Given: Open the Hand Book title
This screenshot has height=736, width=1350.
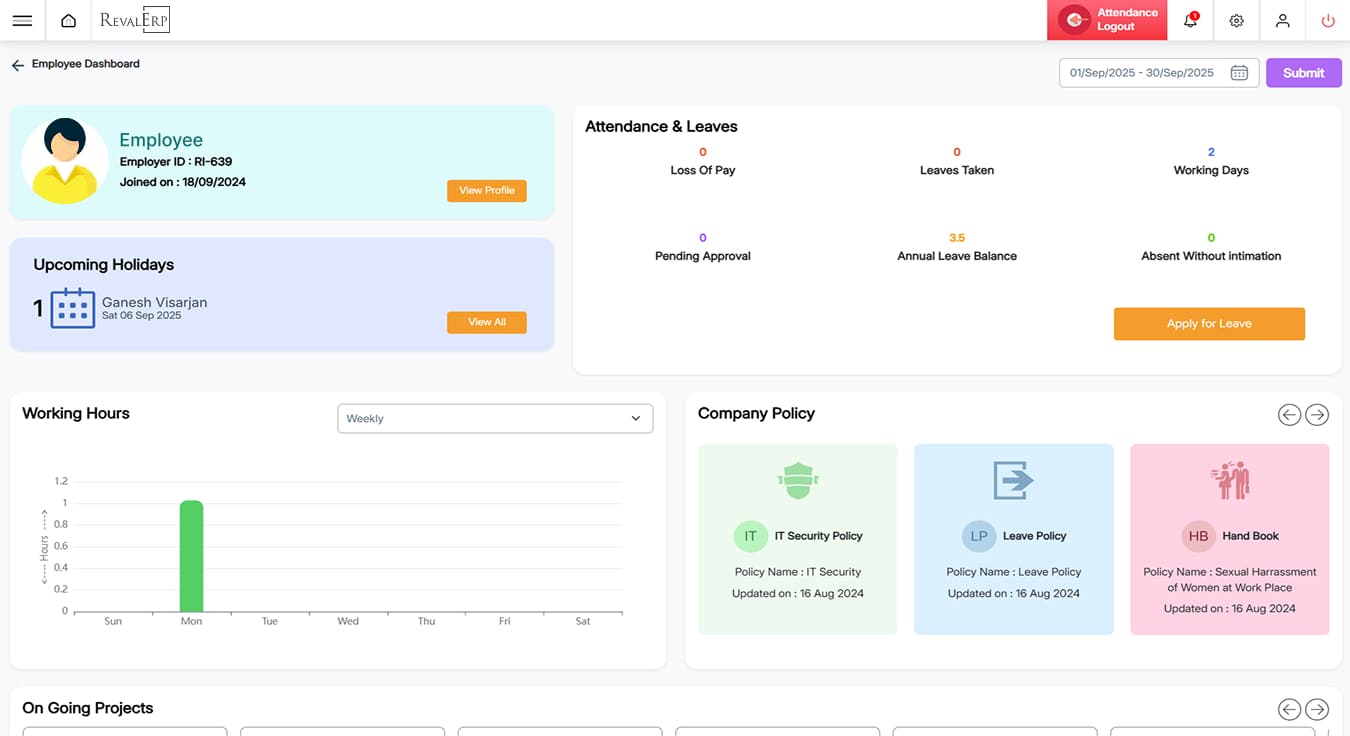Looking at the screenshot, I should [x=1250, y=536].
